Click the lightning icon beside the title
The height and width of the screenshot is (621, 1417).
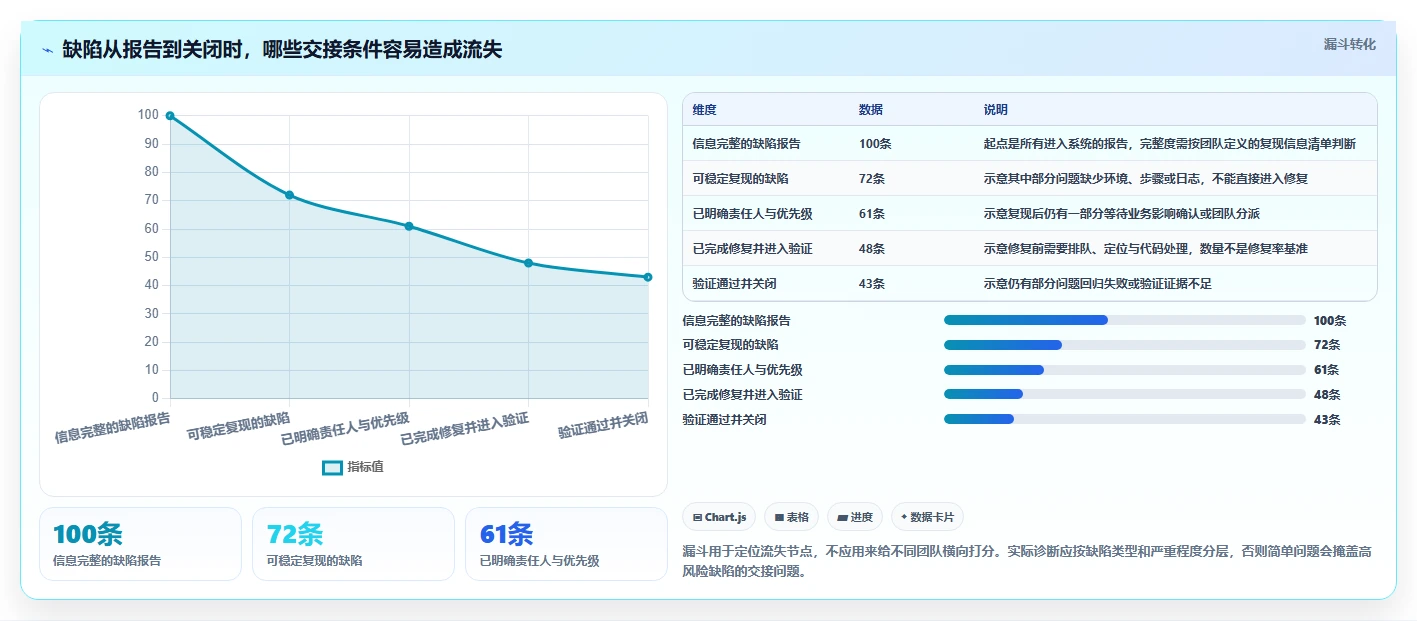(x=48, y=50)
